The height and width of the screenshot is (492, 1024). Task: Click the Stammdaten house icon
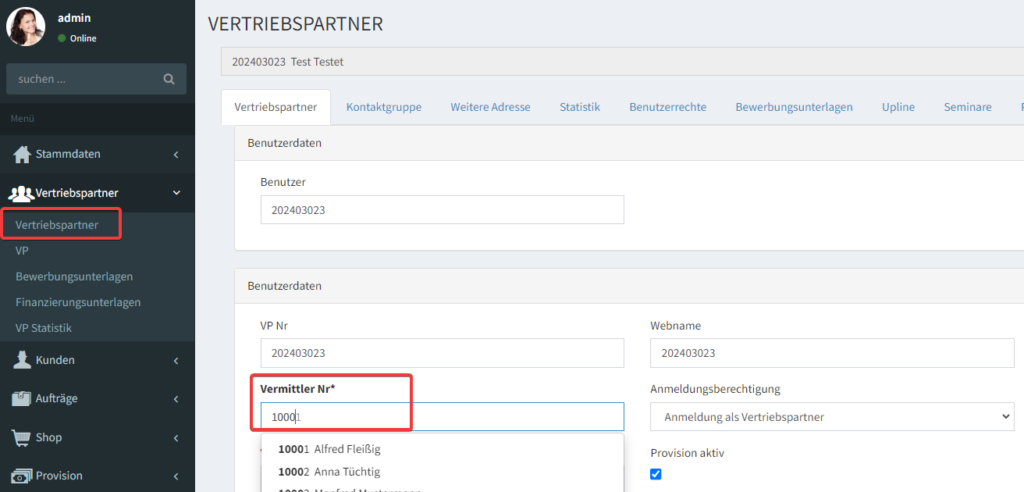click(x=21, y=155)
